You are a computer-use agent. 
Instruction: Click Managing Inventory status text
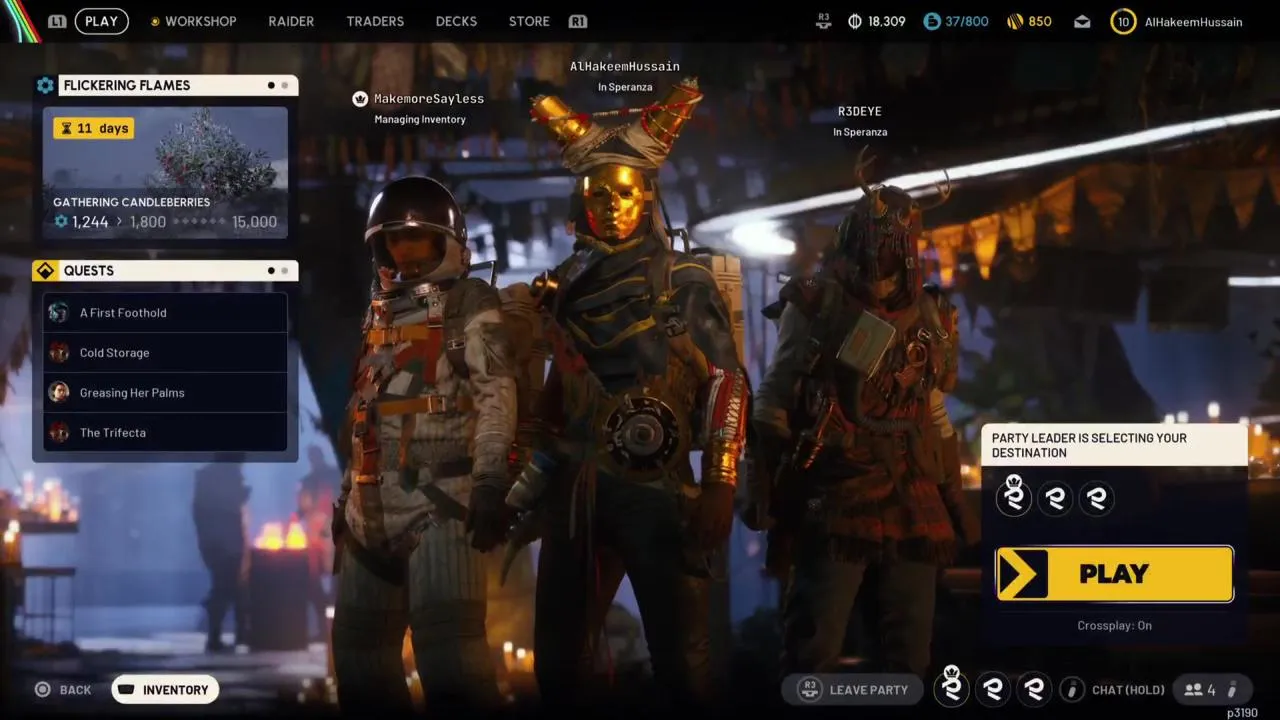pyautogui.click(x=420, y=119)
